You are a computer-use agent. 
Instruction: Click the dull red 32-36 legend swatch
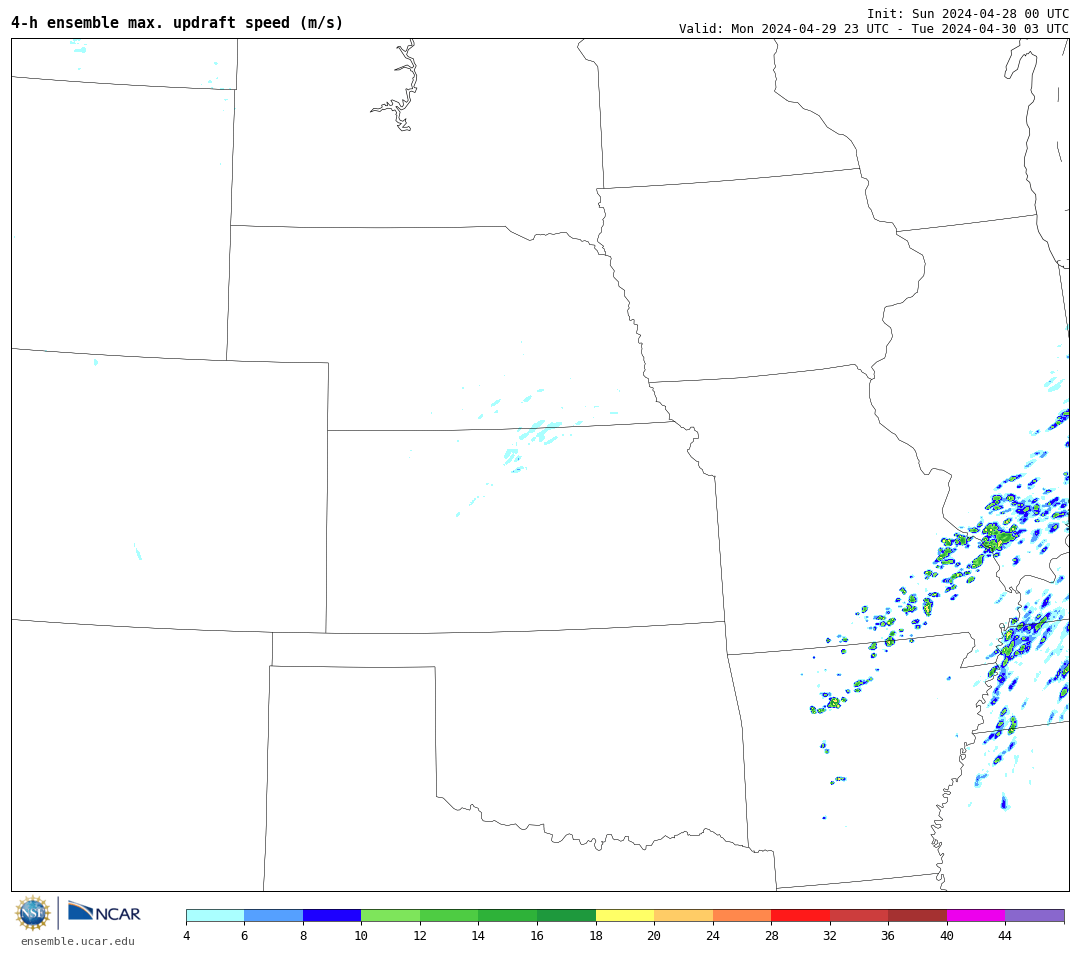859,915
